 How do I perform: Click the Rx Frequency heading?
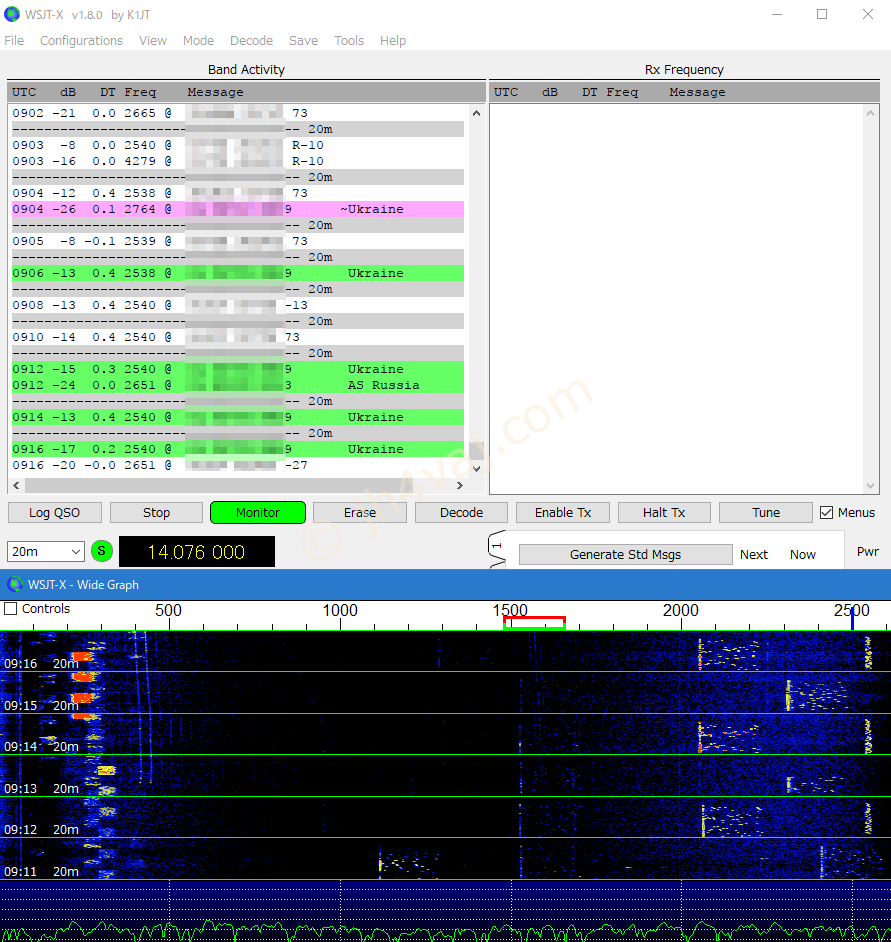coord(684,70)
